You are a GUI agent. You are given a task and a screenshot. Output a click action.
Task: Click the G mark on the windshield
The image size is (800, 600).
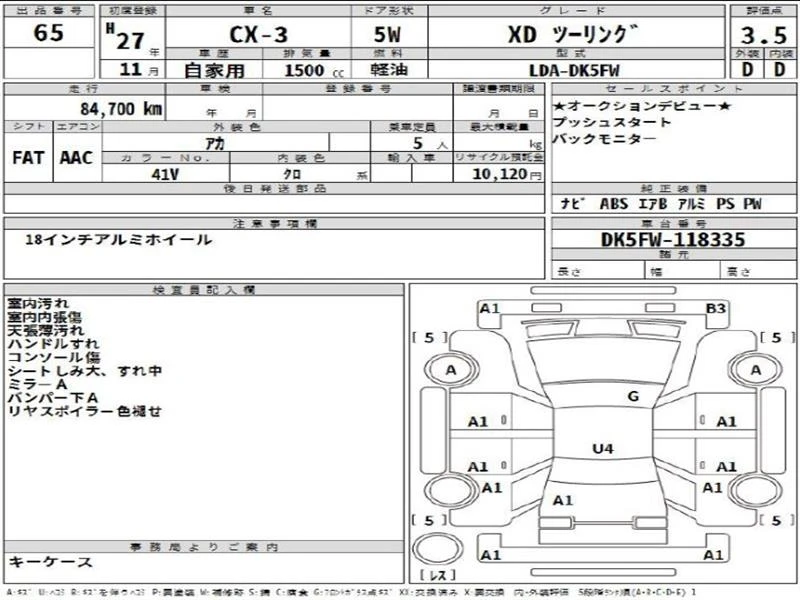[x=633, y=396]
